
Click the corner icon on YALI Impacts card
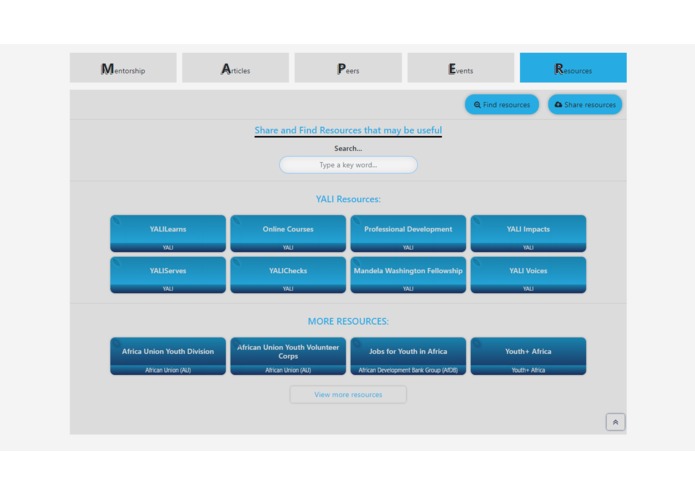pyautogui.click(x=476, y=220)
